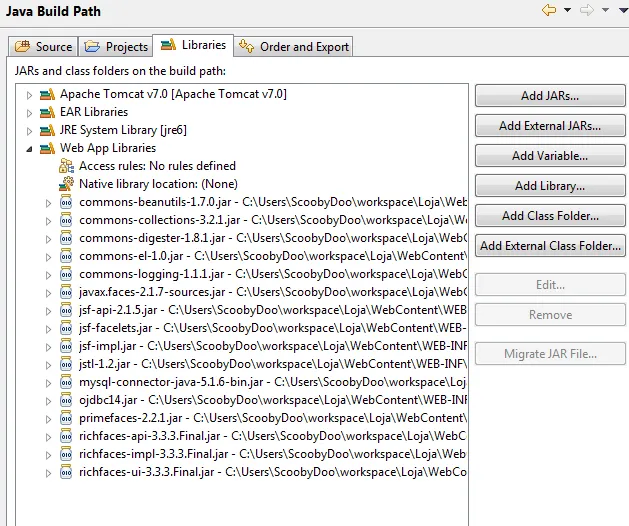Select the Web App Libraries label
The height and width of the screenshot is (526, 629).
(108, 148)
